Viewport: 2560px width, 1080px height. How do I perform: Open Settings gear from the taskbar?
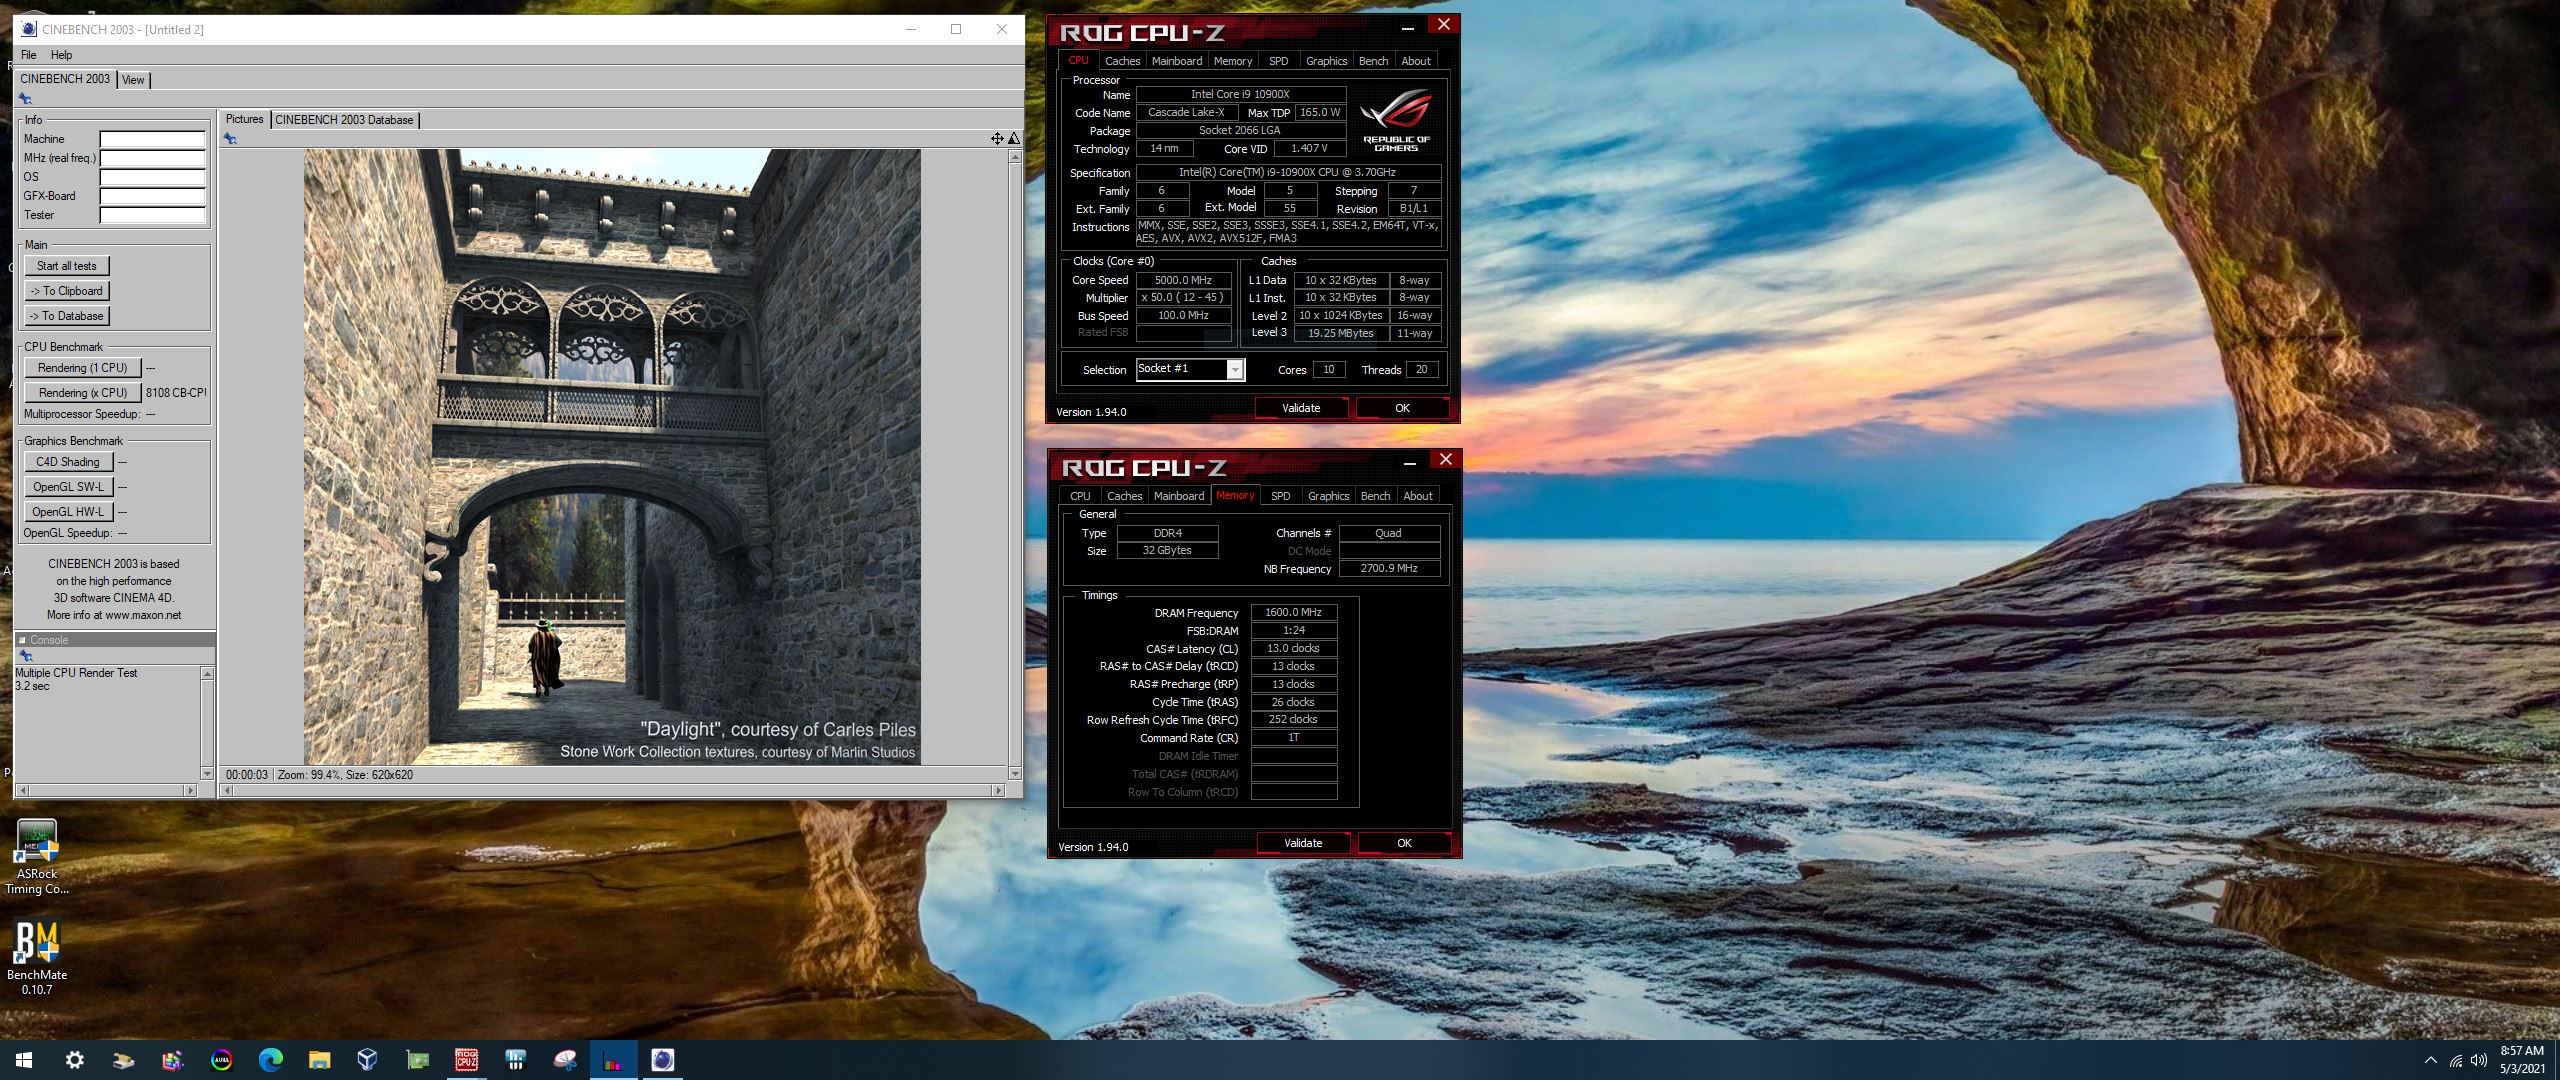pyautogui.click(x=74, y=1060)
